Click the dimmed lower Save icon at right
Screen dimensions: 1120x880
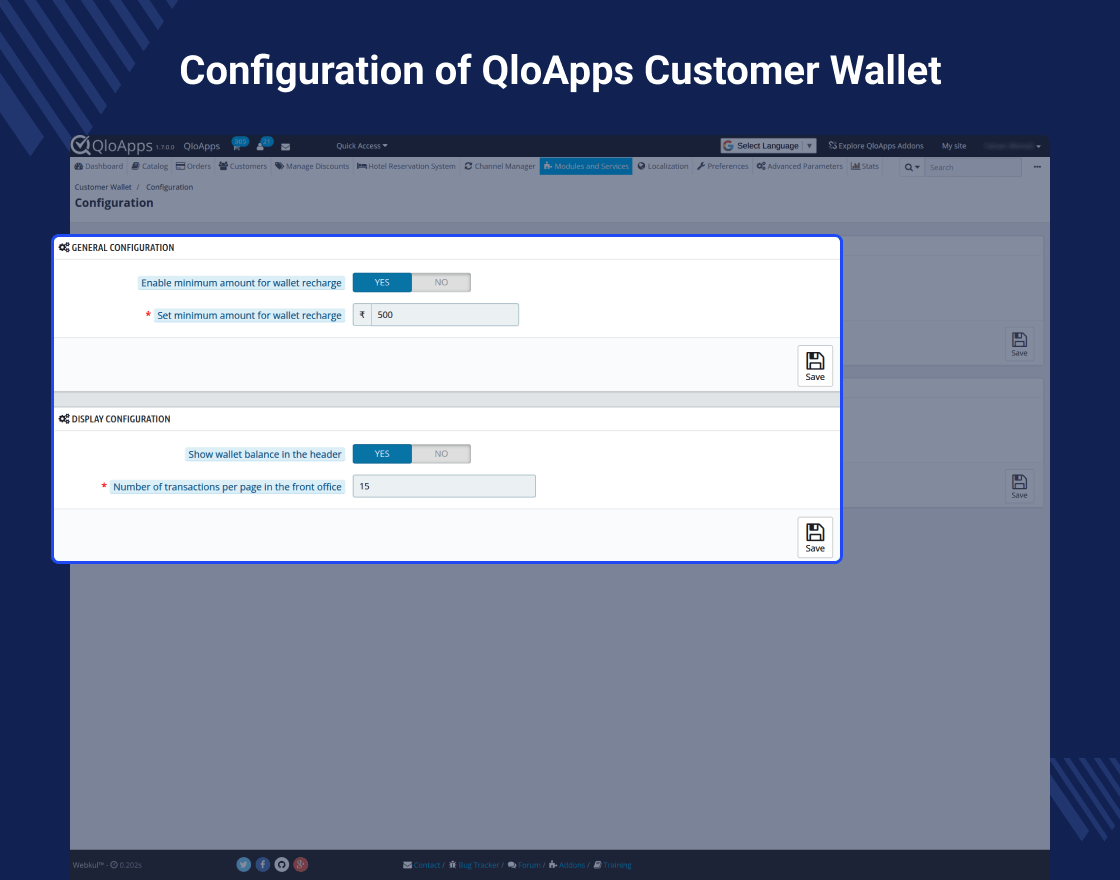coord(1019,486)
